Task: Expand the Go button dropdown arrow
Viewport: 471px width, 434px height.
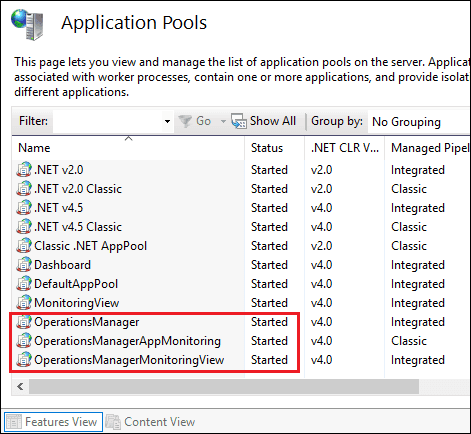Action: coord(223,121)
